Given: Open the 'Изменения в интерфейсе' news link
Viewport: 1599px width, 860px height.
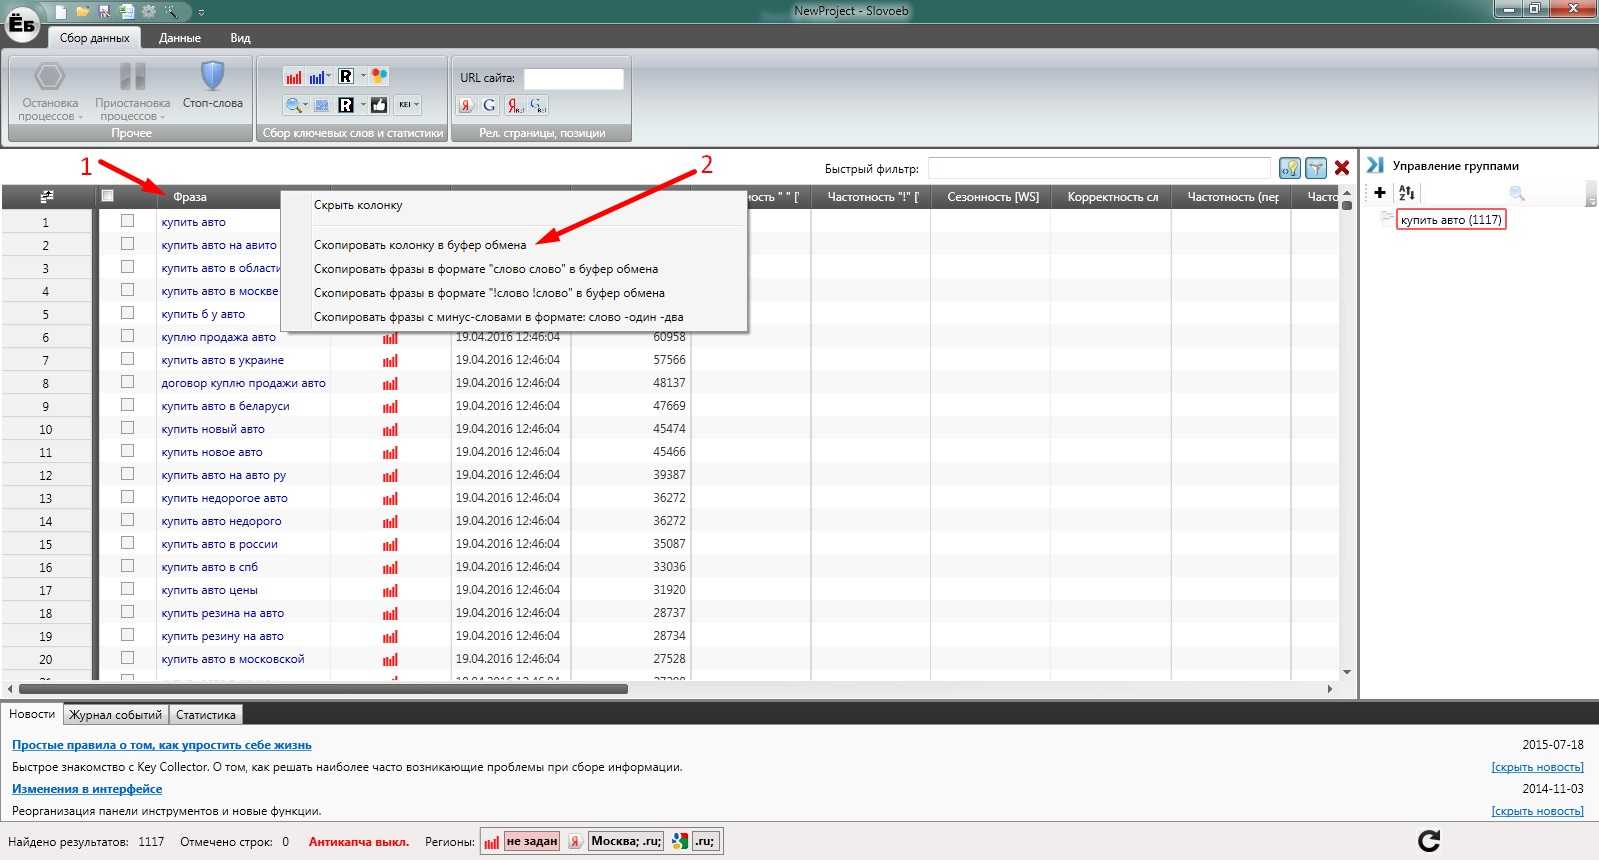Looking at the screenshot, I should 87,789.
